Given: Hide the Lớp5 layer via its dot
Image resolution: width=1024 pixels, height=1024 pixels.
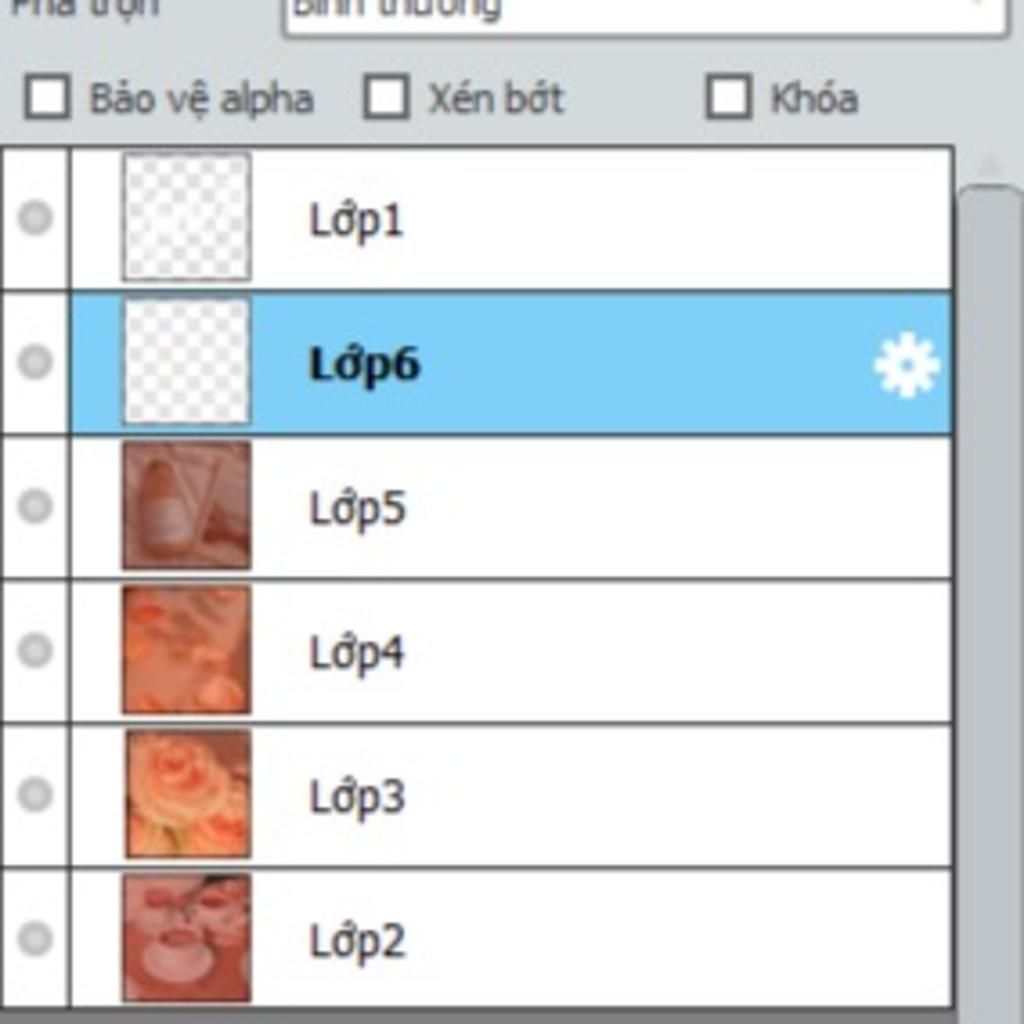Looking at the screenshot, I should click(35, 506).
